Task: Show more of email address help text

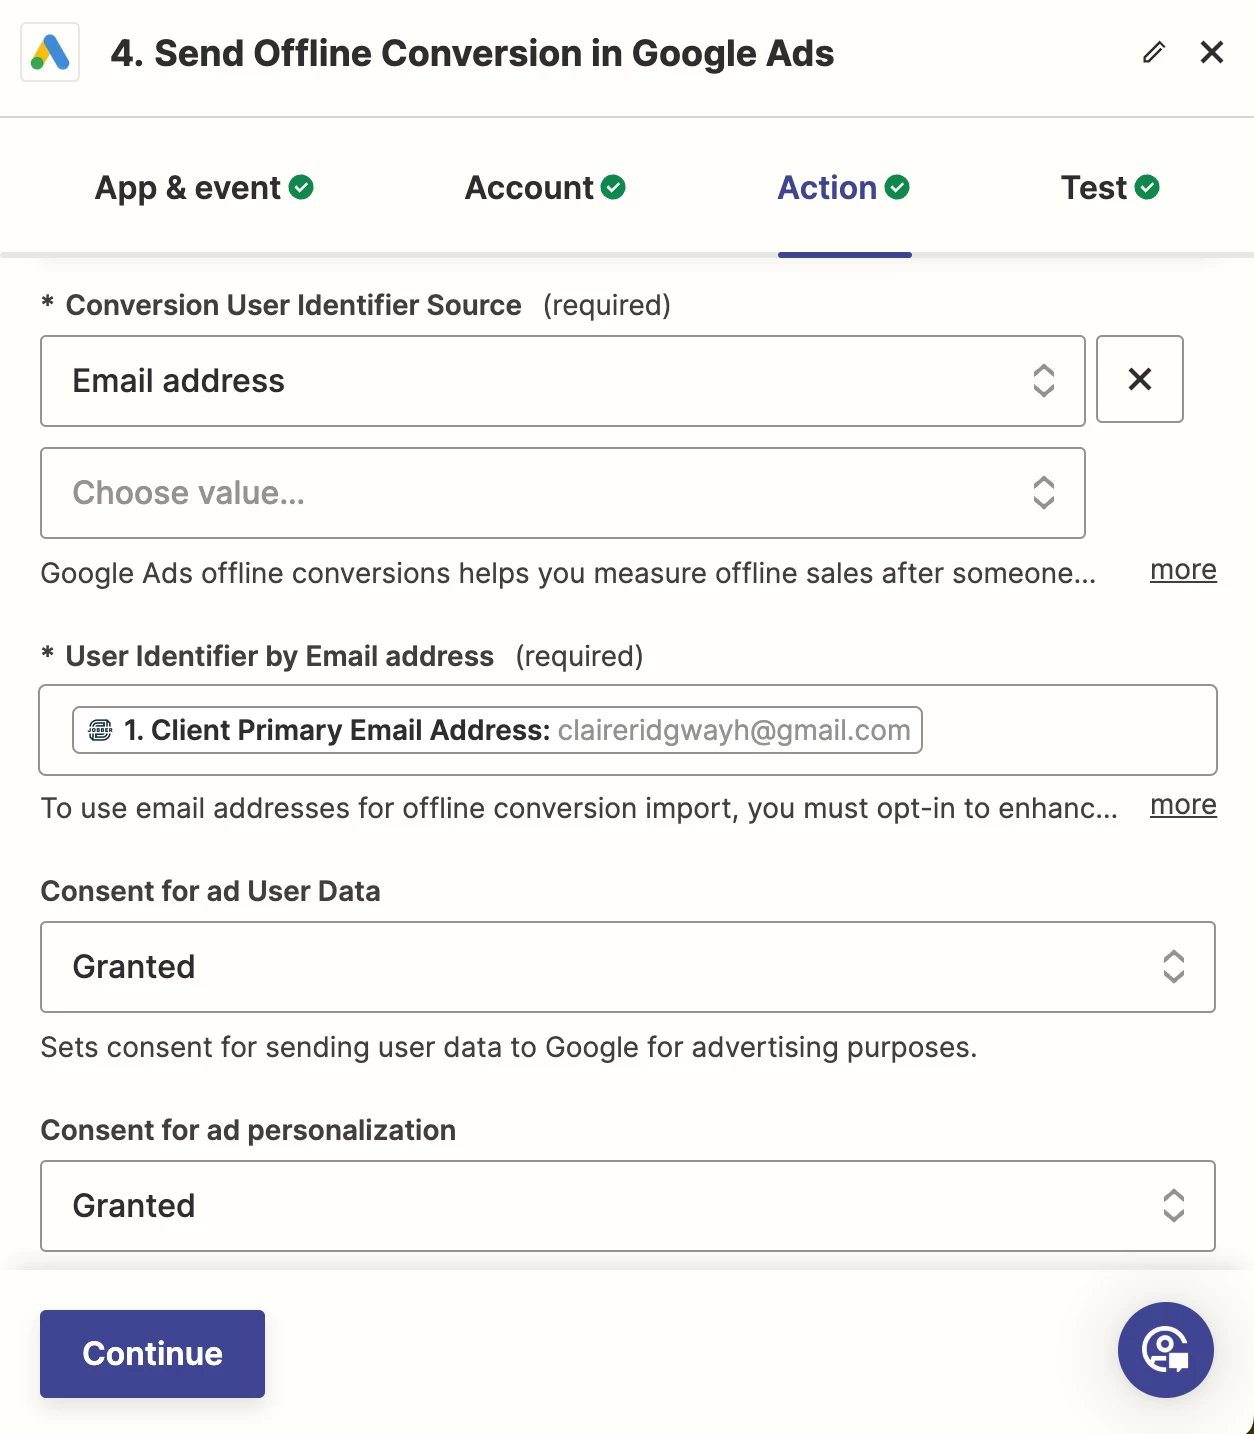Action: click(x=1183, y=805)
